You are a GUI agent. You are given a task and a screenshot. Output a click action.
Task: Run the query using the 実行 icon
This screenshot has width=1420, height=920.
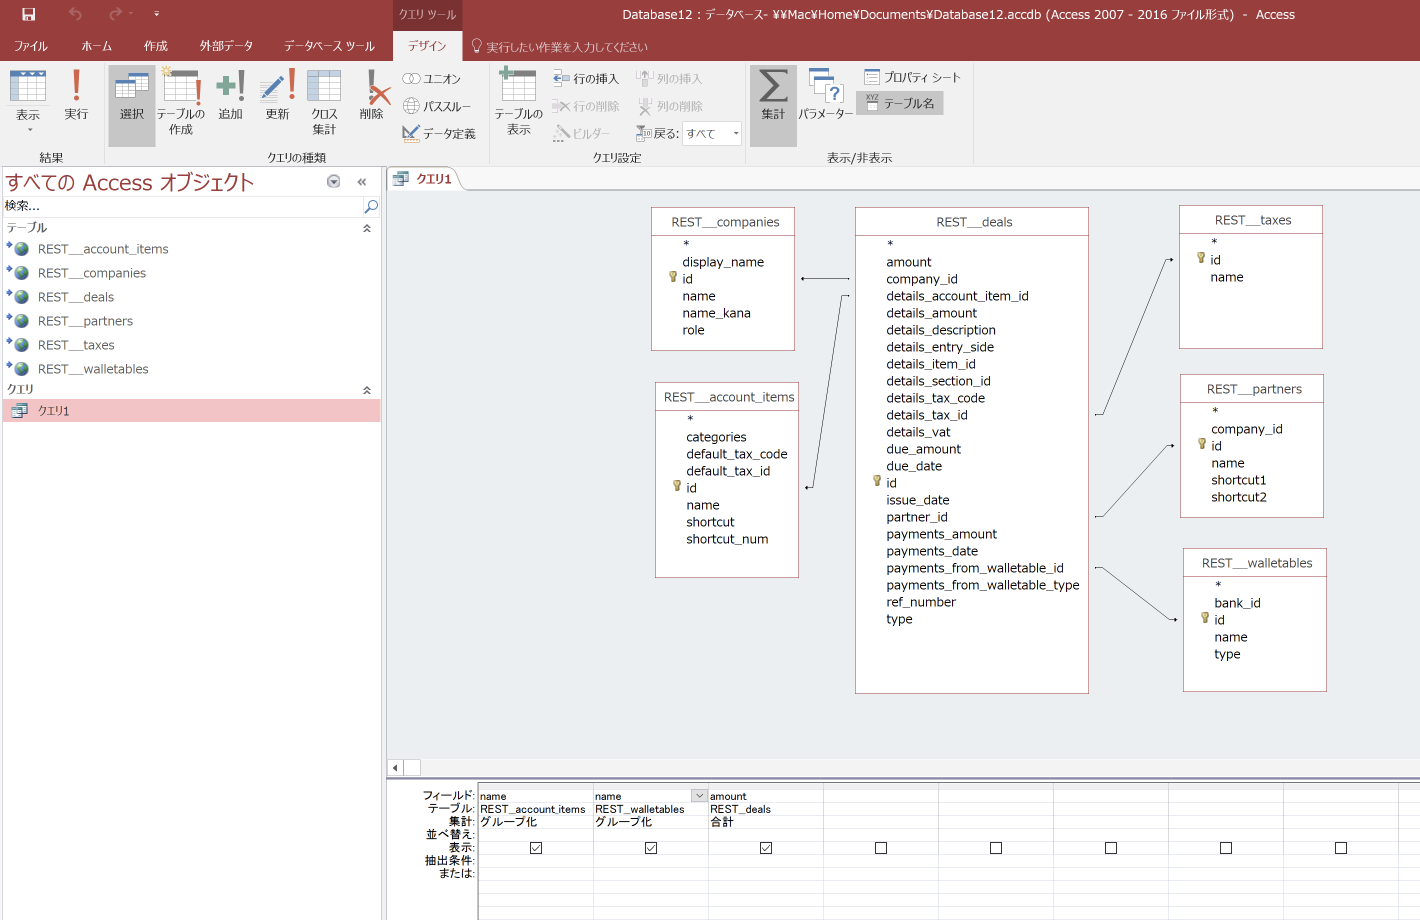tap(75, 95)
